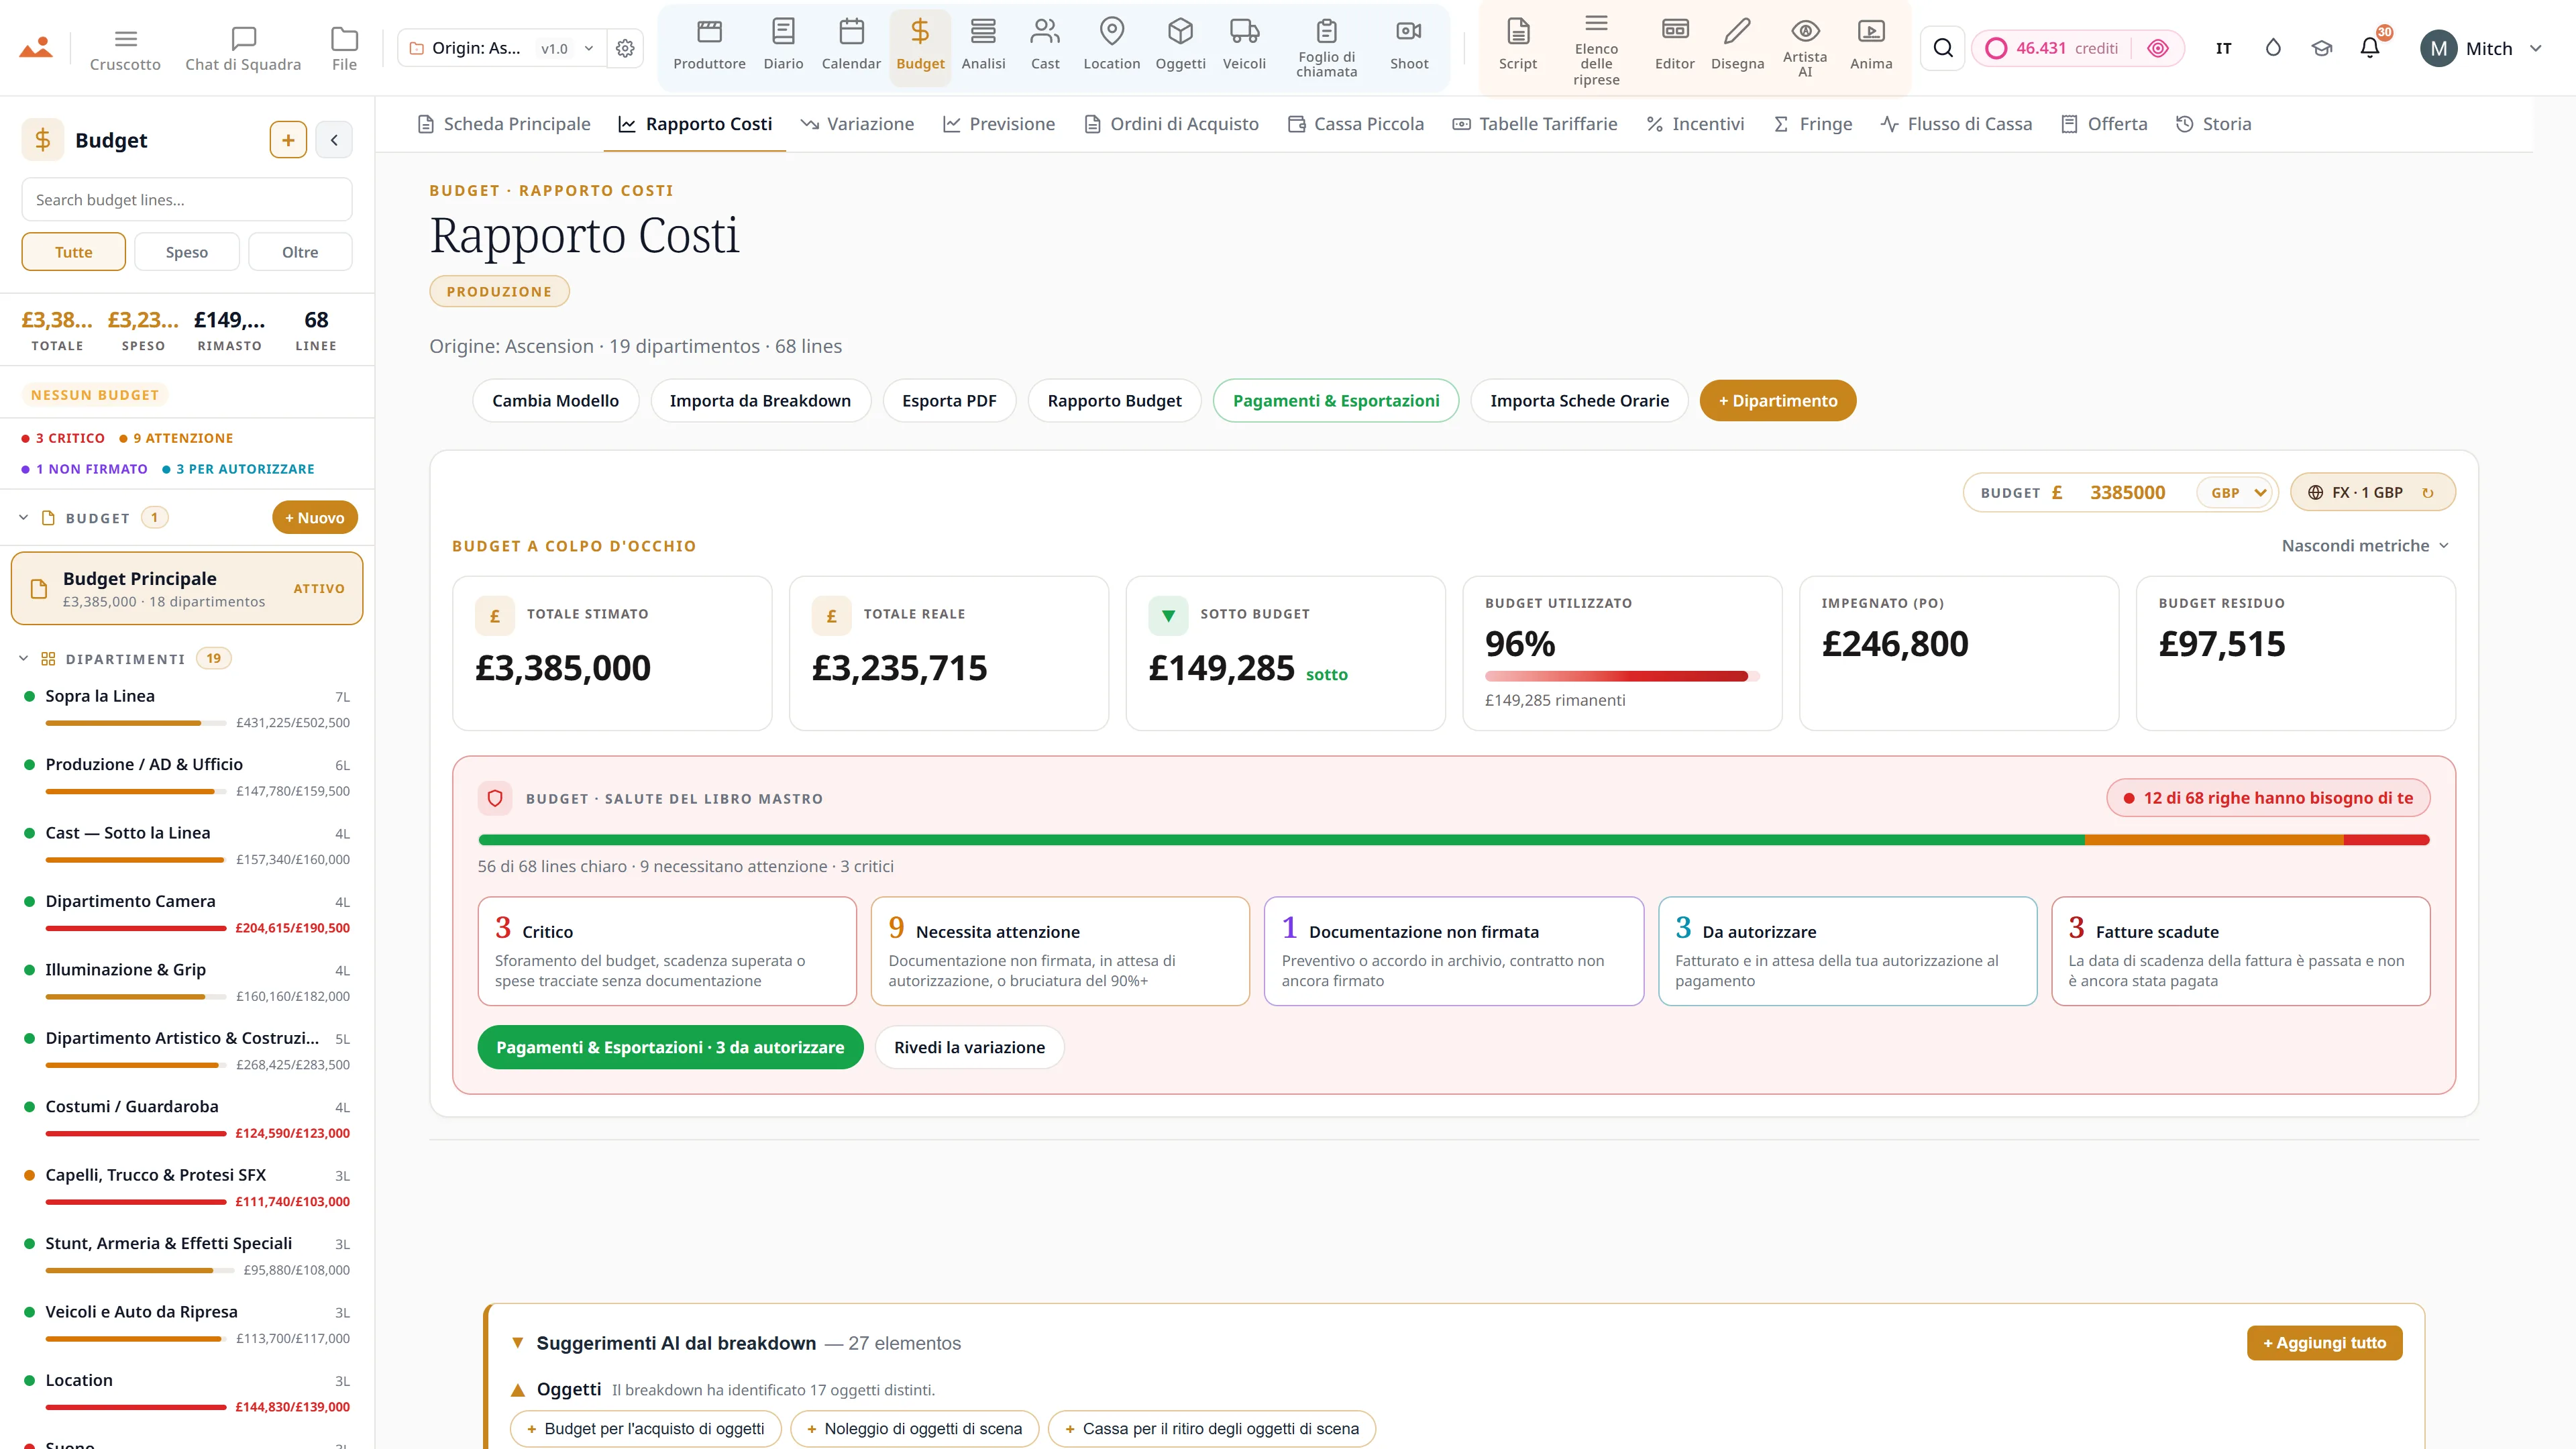Click the ledger health progress bar

[x=1453, y=840]
